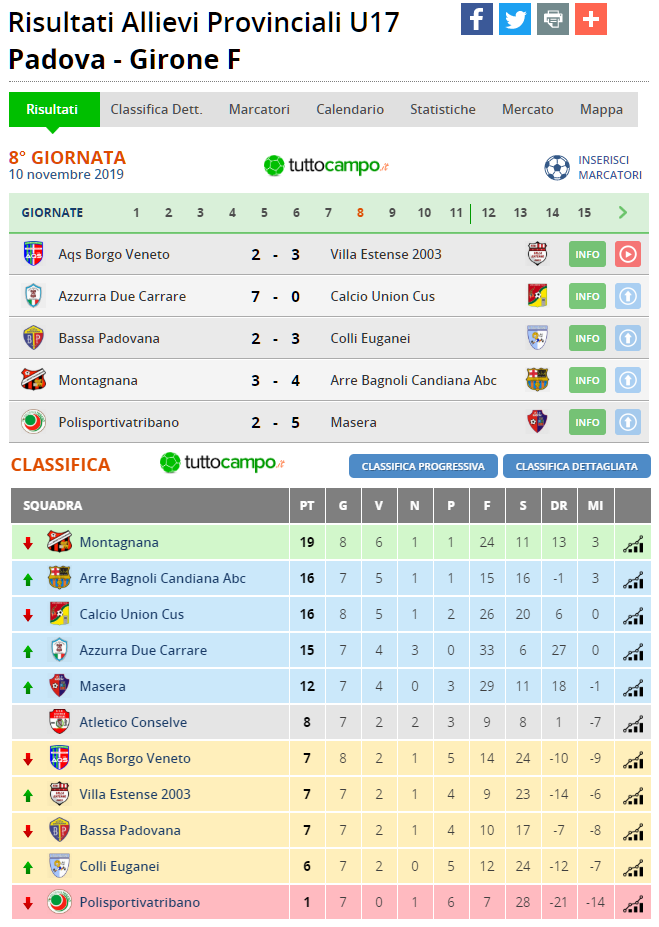Open trend chart icon for Montagnana
659x927 pixels.
633,543
